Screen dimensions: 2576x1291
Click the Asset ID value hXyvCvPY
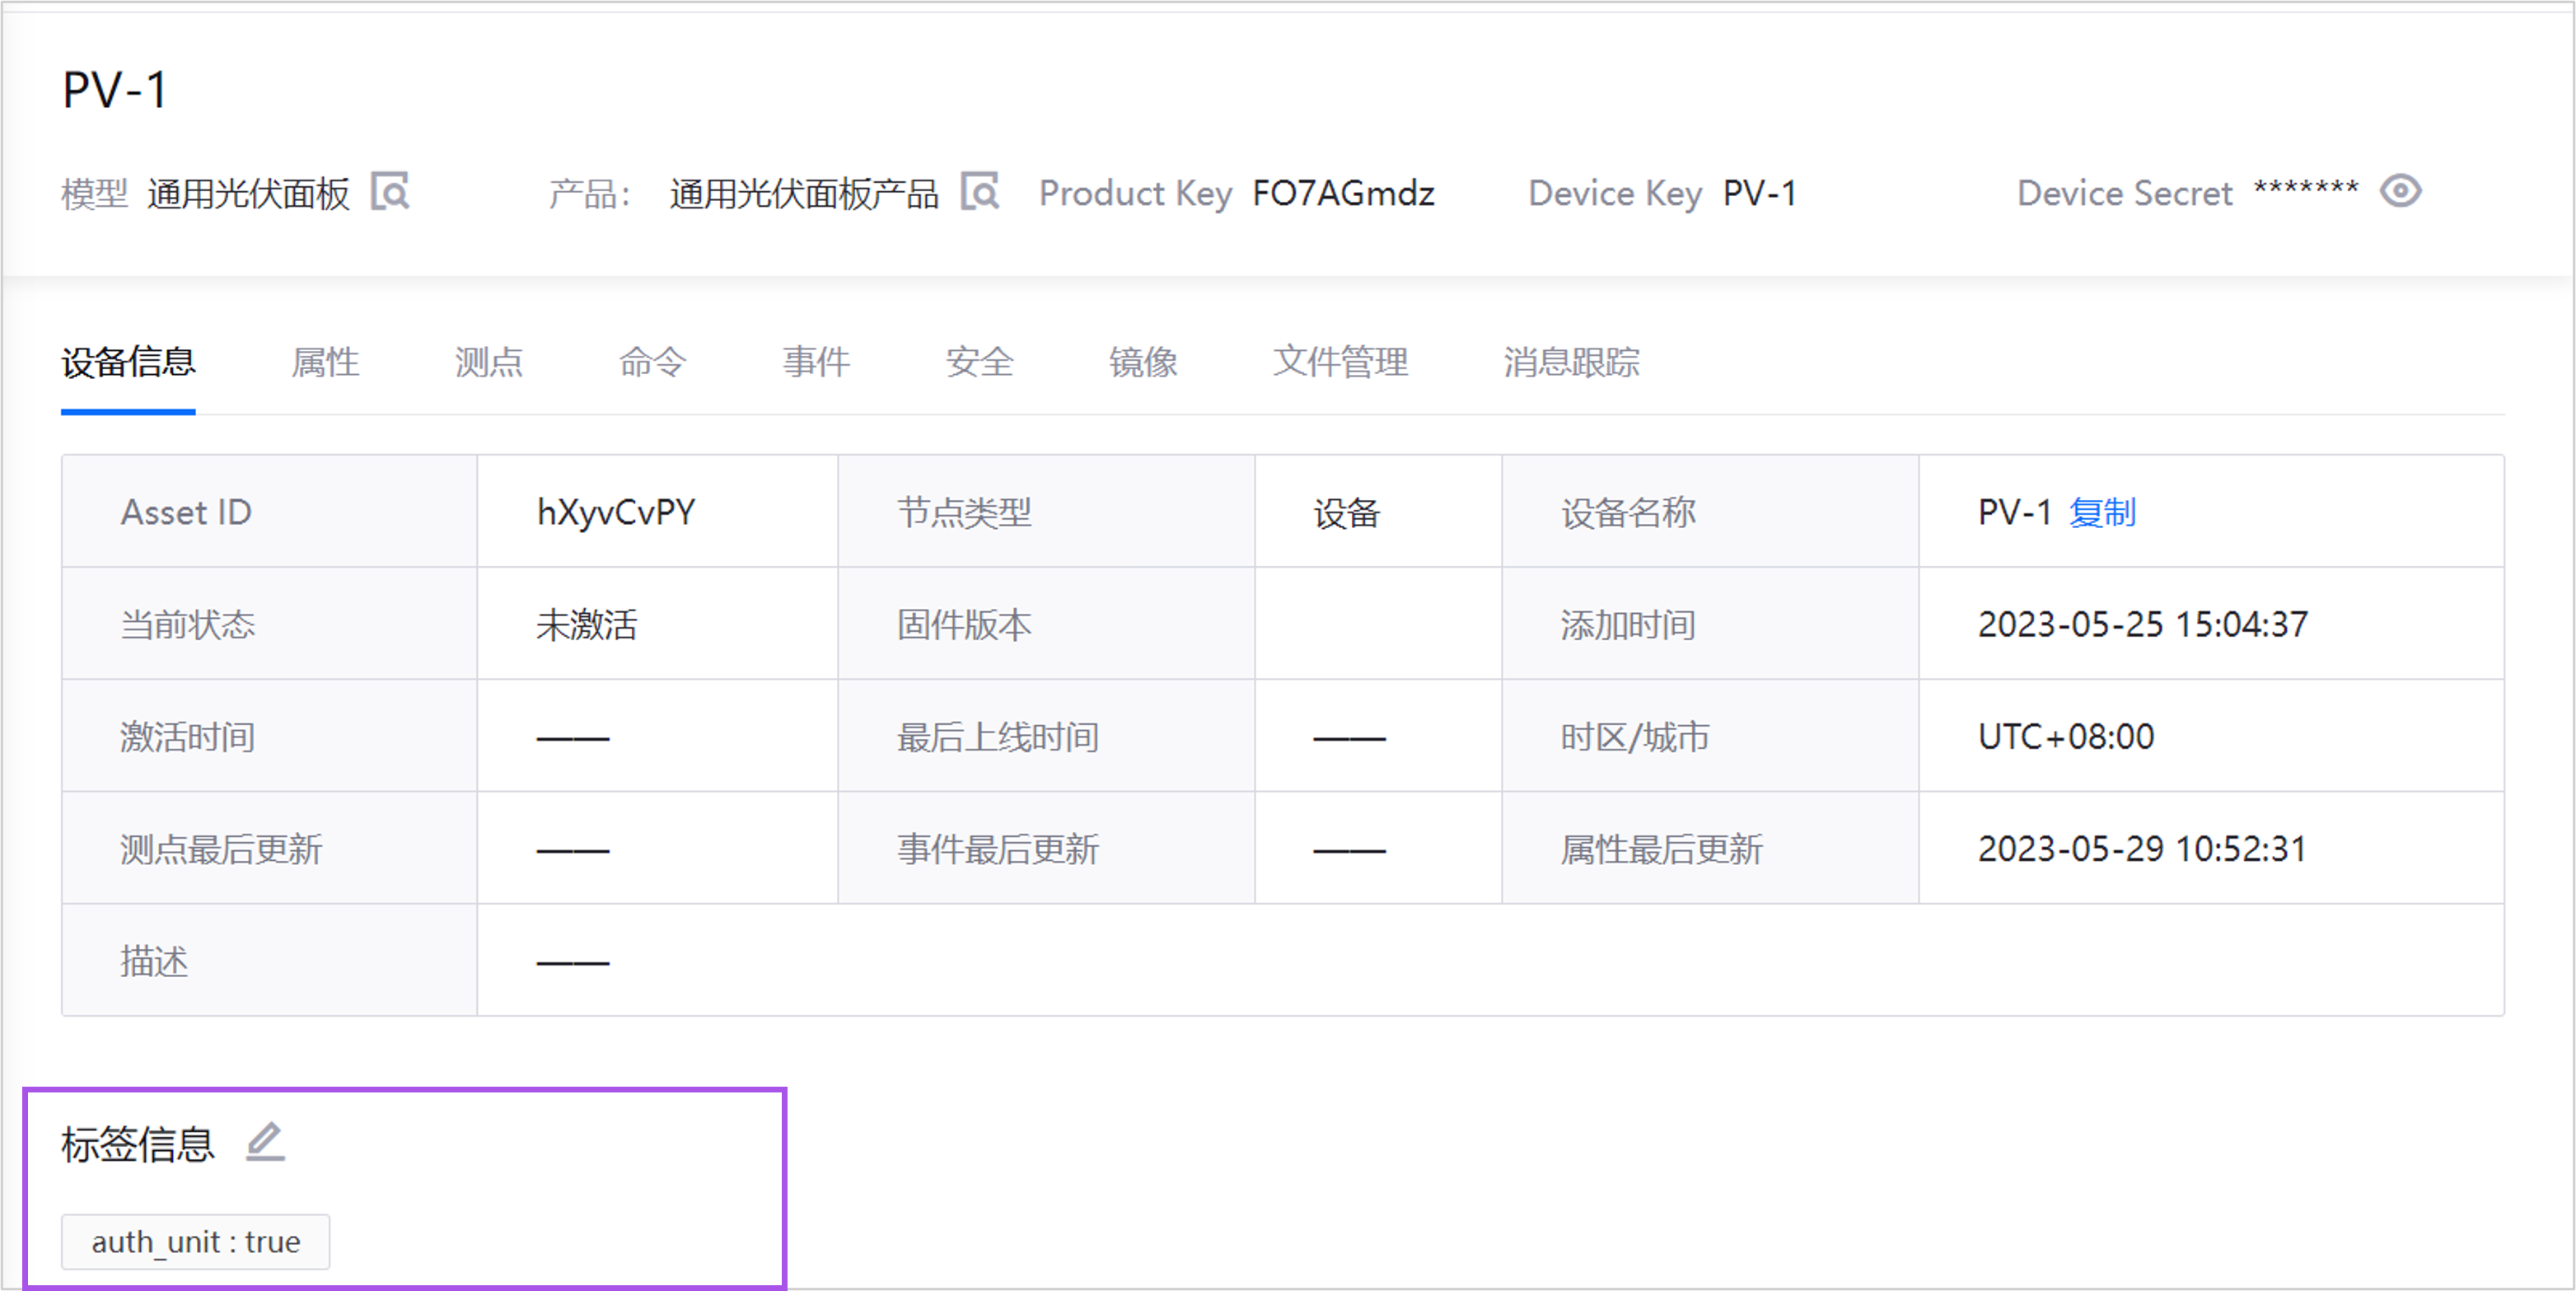click(616, 513)
